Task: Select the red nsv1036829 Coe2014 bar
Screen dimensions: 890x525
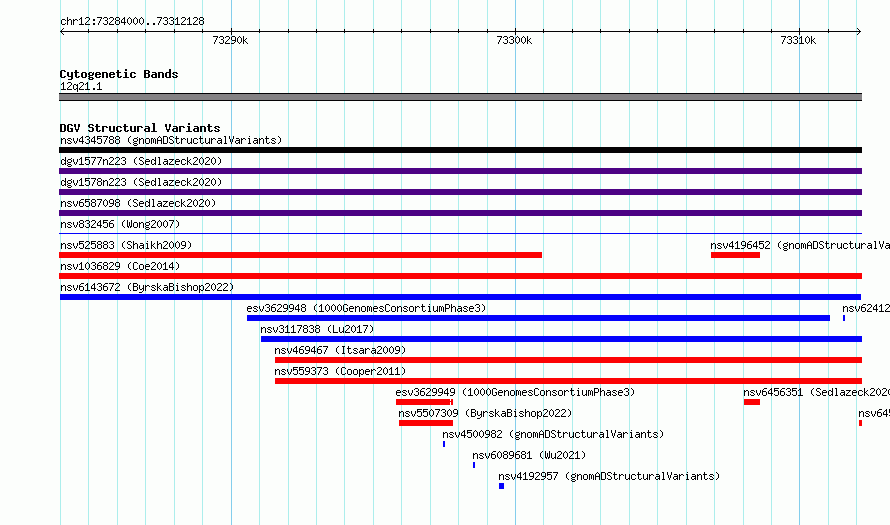Action: click(460, 276)
